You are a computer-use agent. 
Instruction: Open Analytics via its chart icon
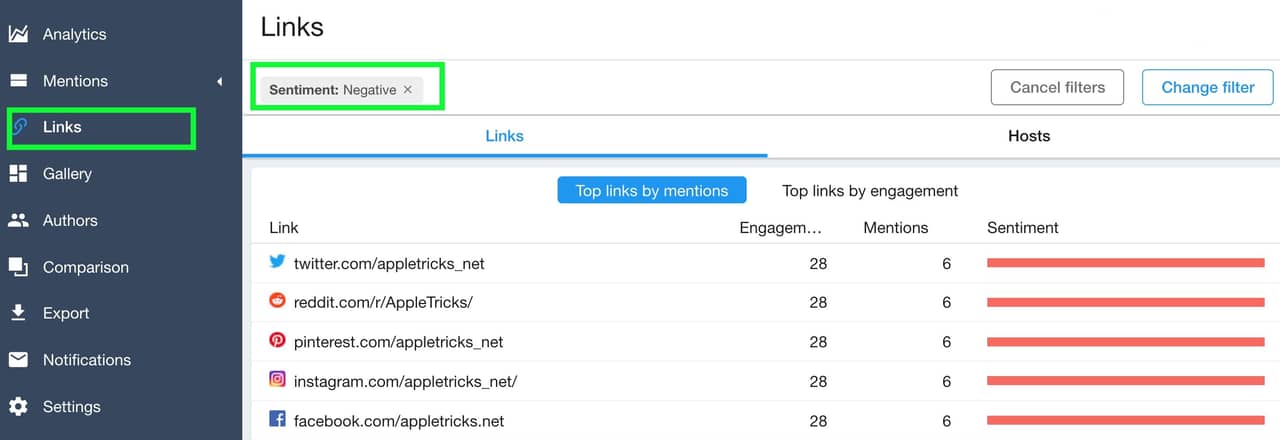18,34
